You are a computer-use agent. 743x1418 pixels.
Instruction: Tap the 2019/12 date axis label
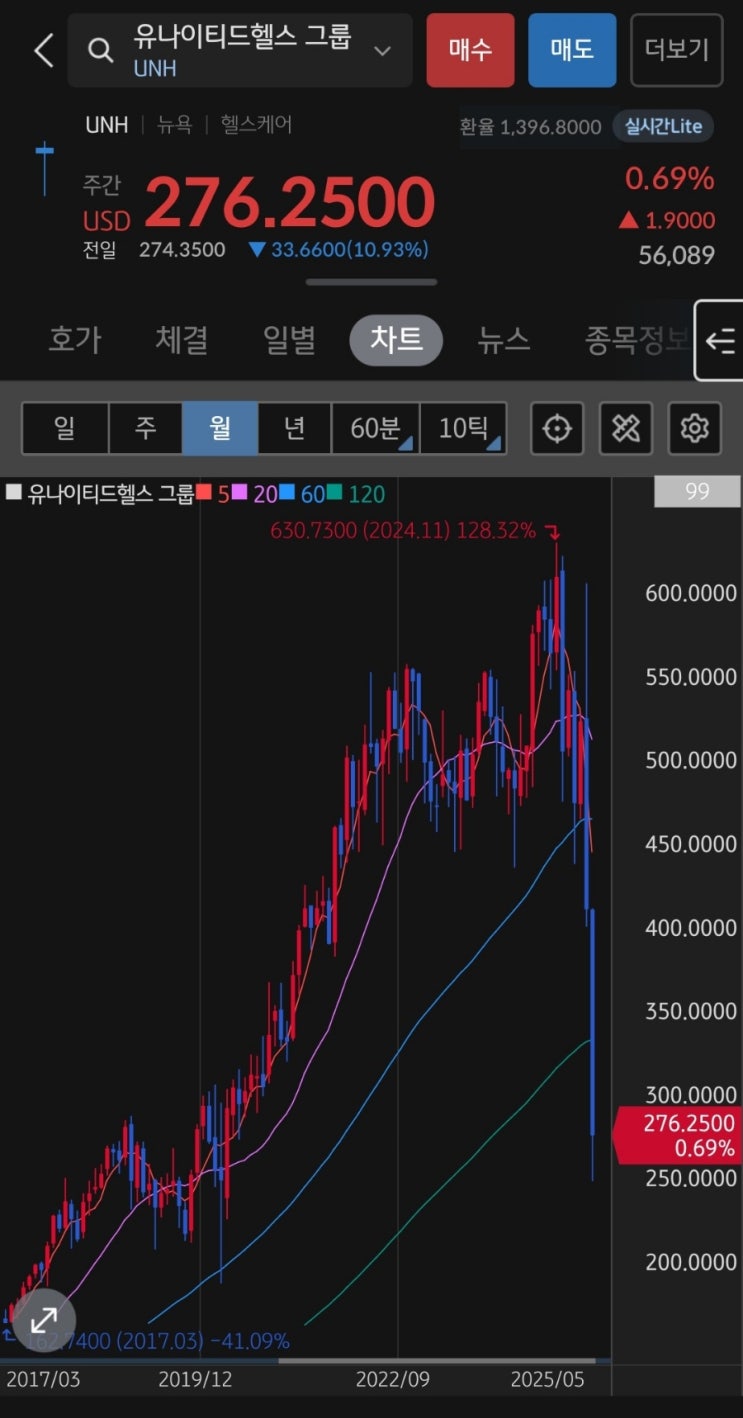click(x=195, y=1379)
